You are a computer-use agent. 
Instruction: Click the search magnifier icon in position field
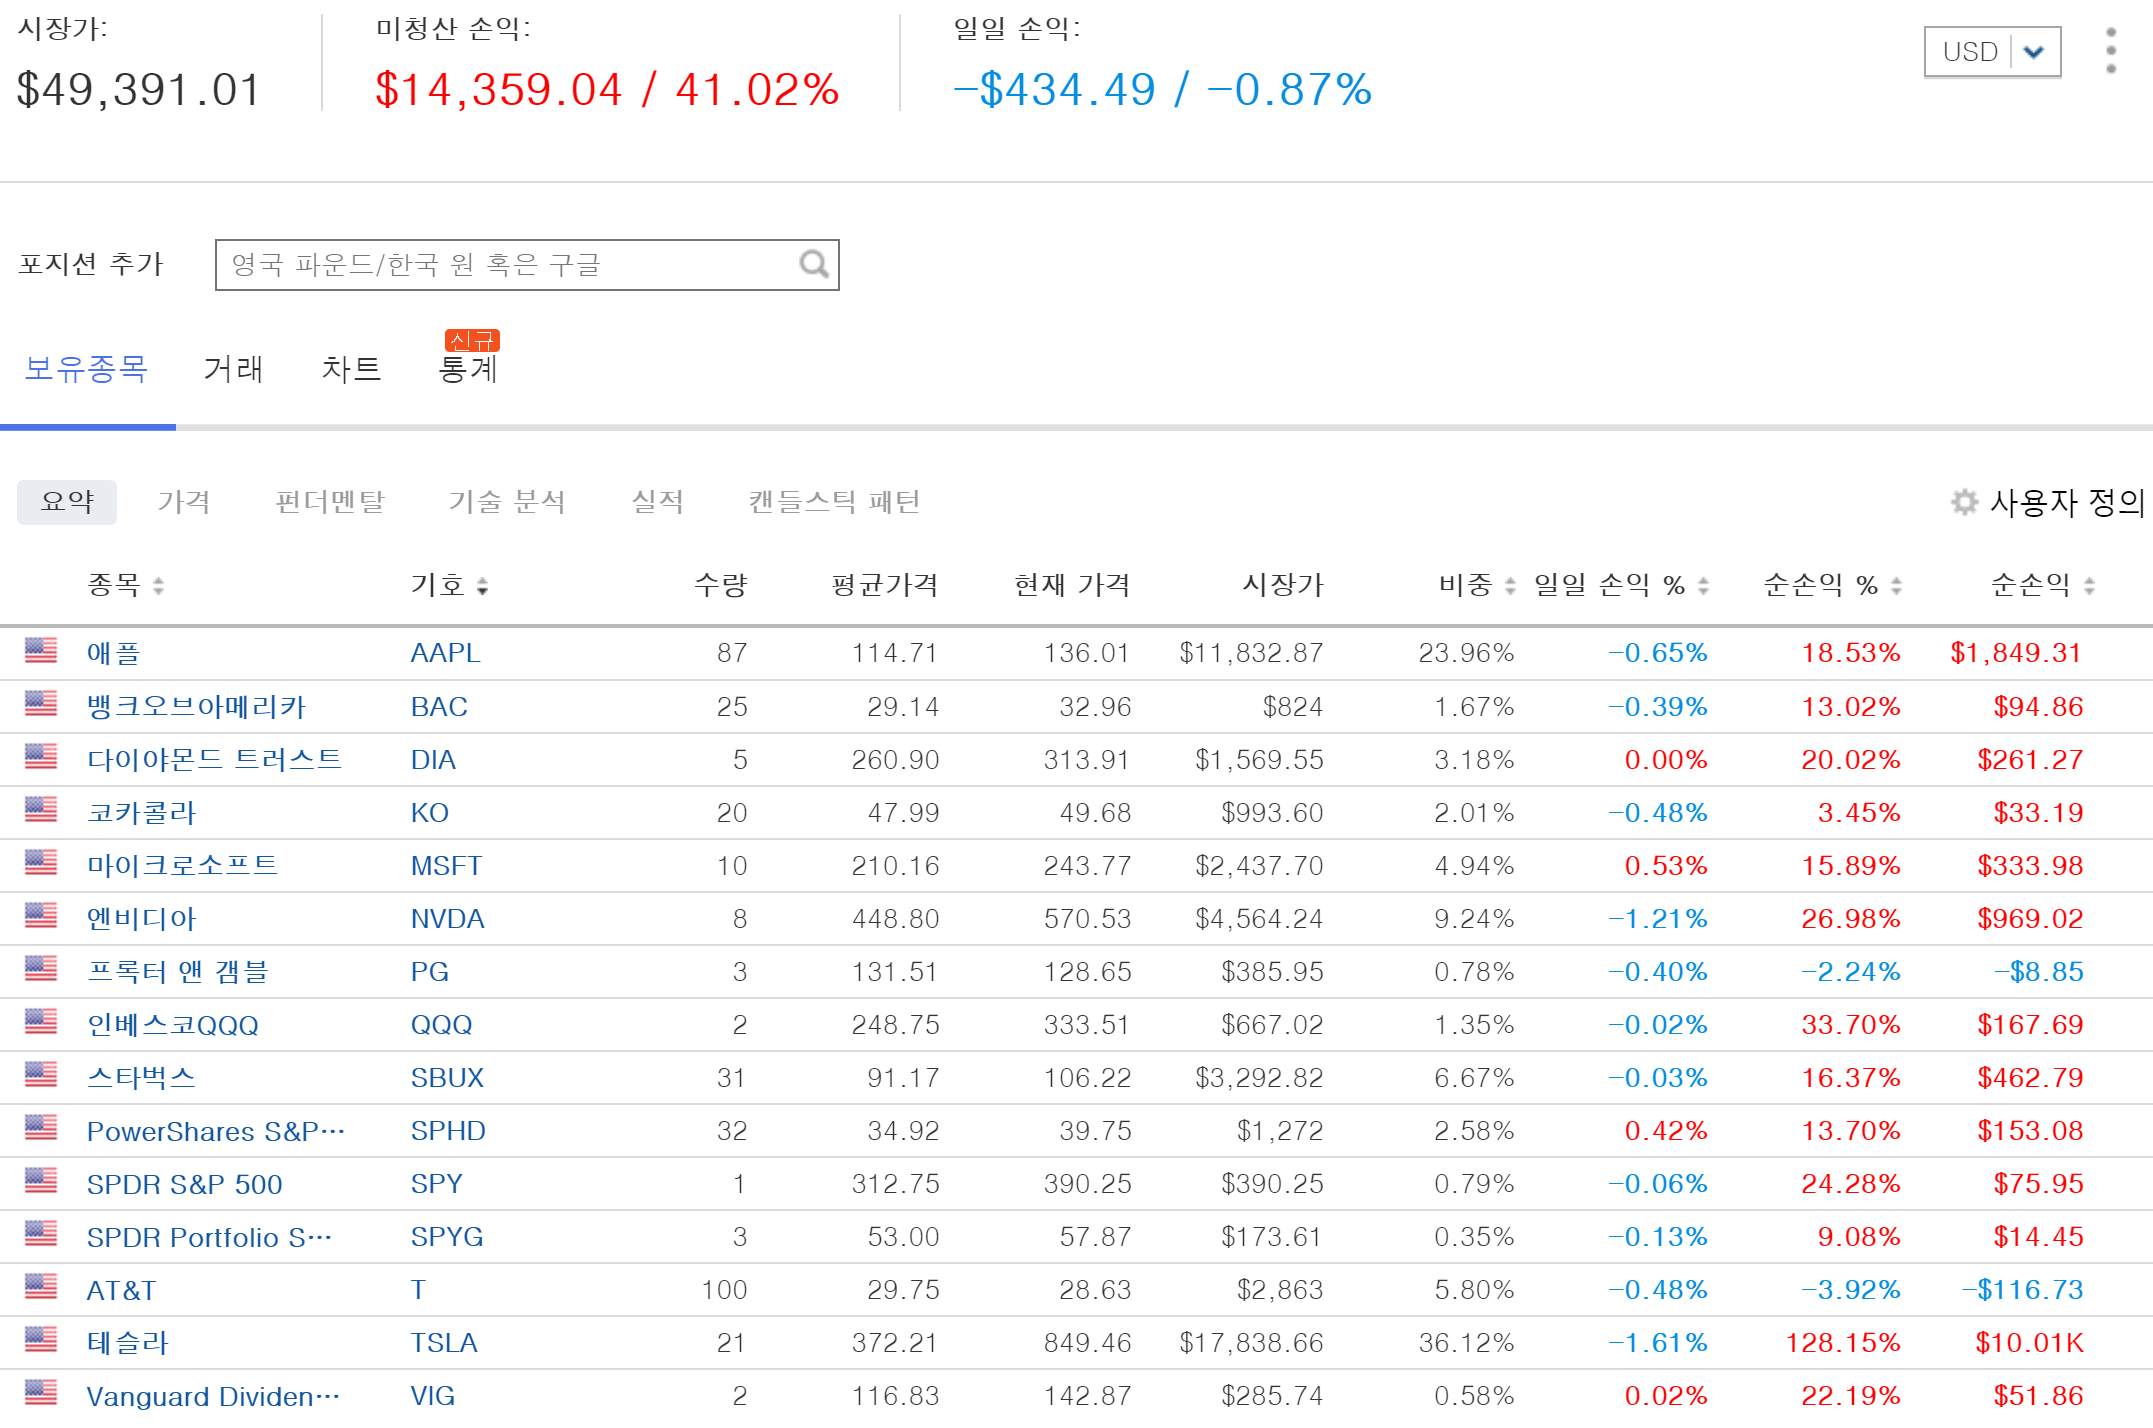pos(814,264)
